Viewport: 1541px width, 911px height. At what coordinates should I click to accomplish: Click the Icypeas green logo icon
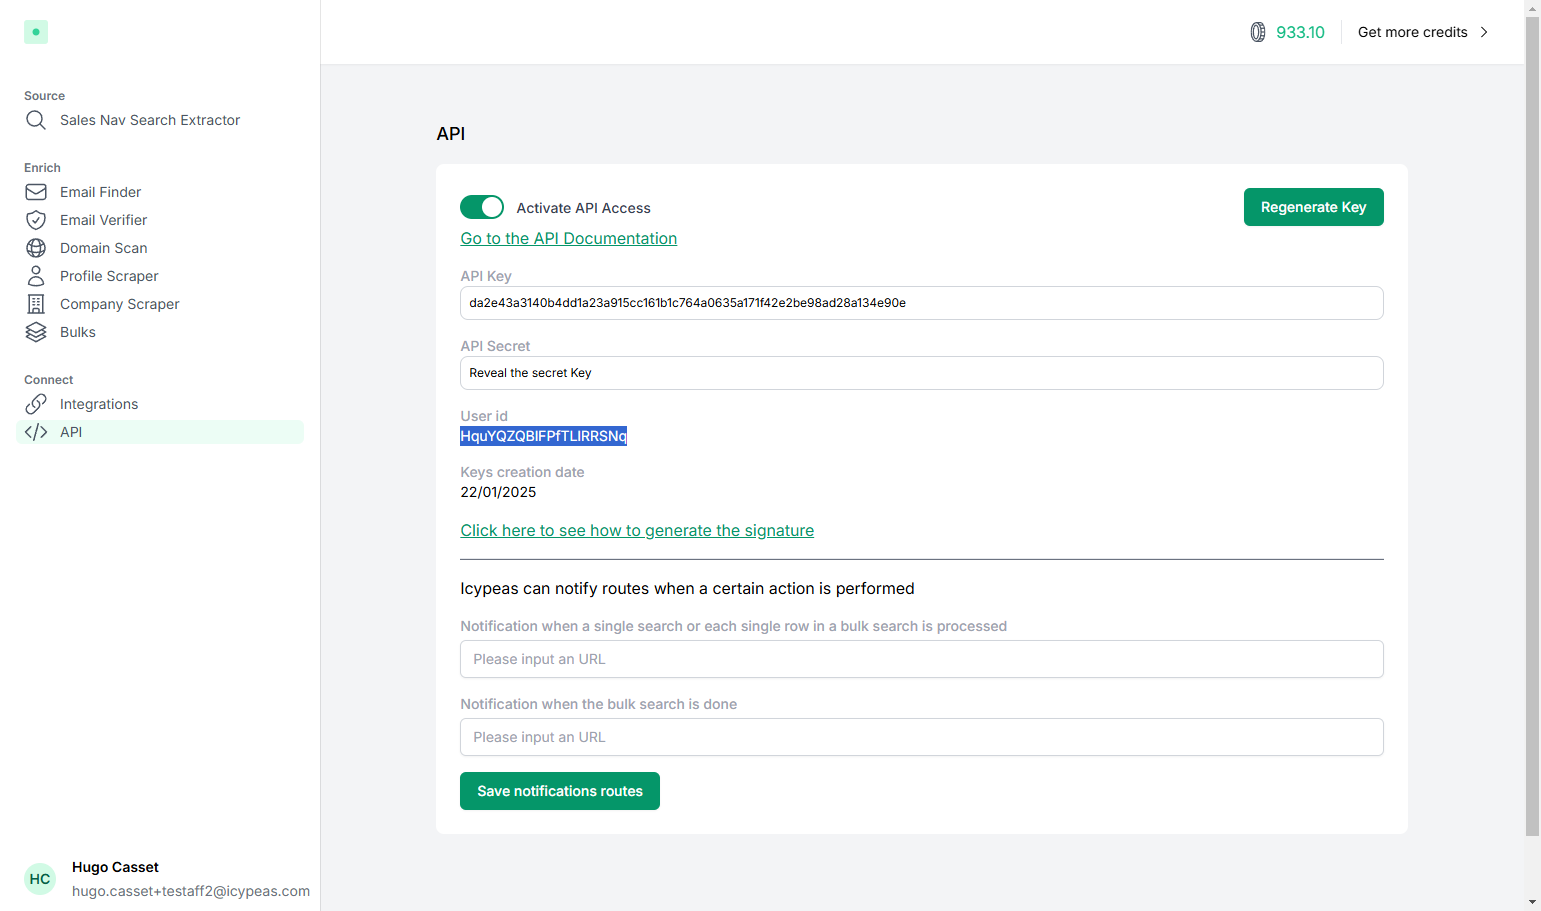tap(36, 32)
